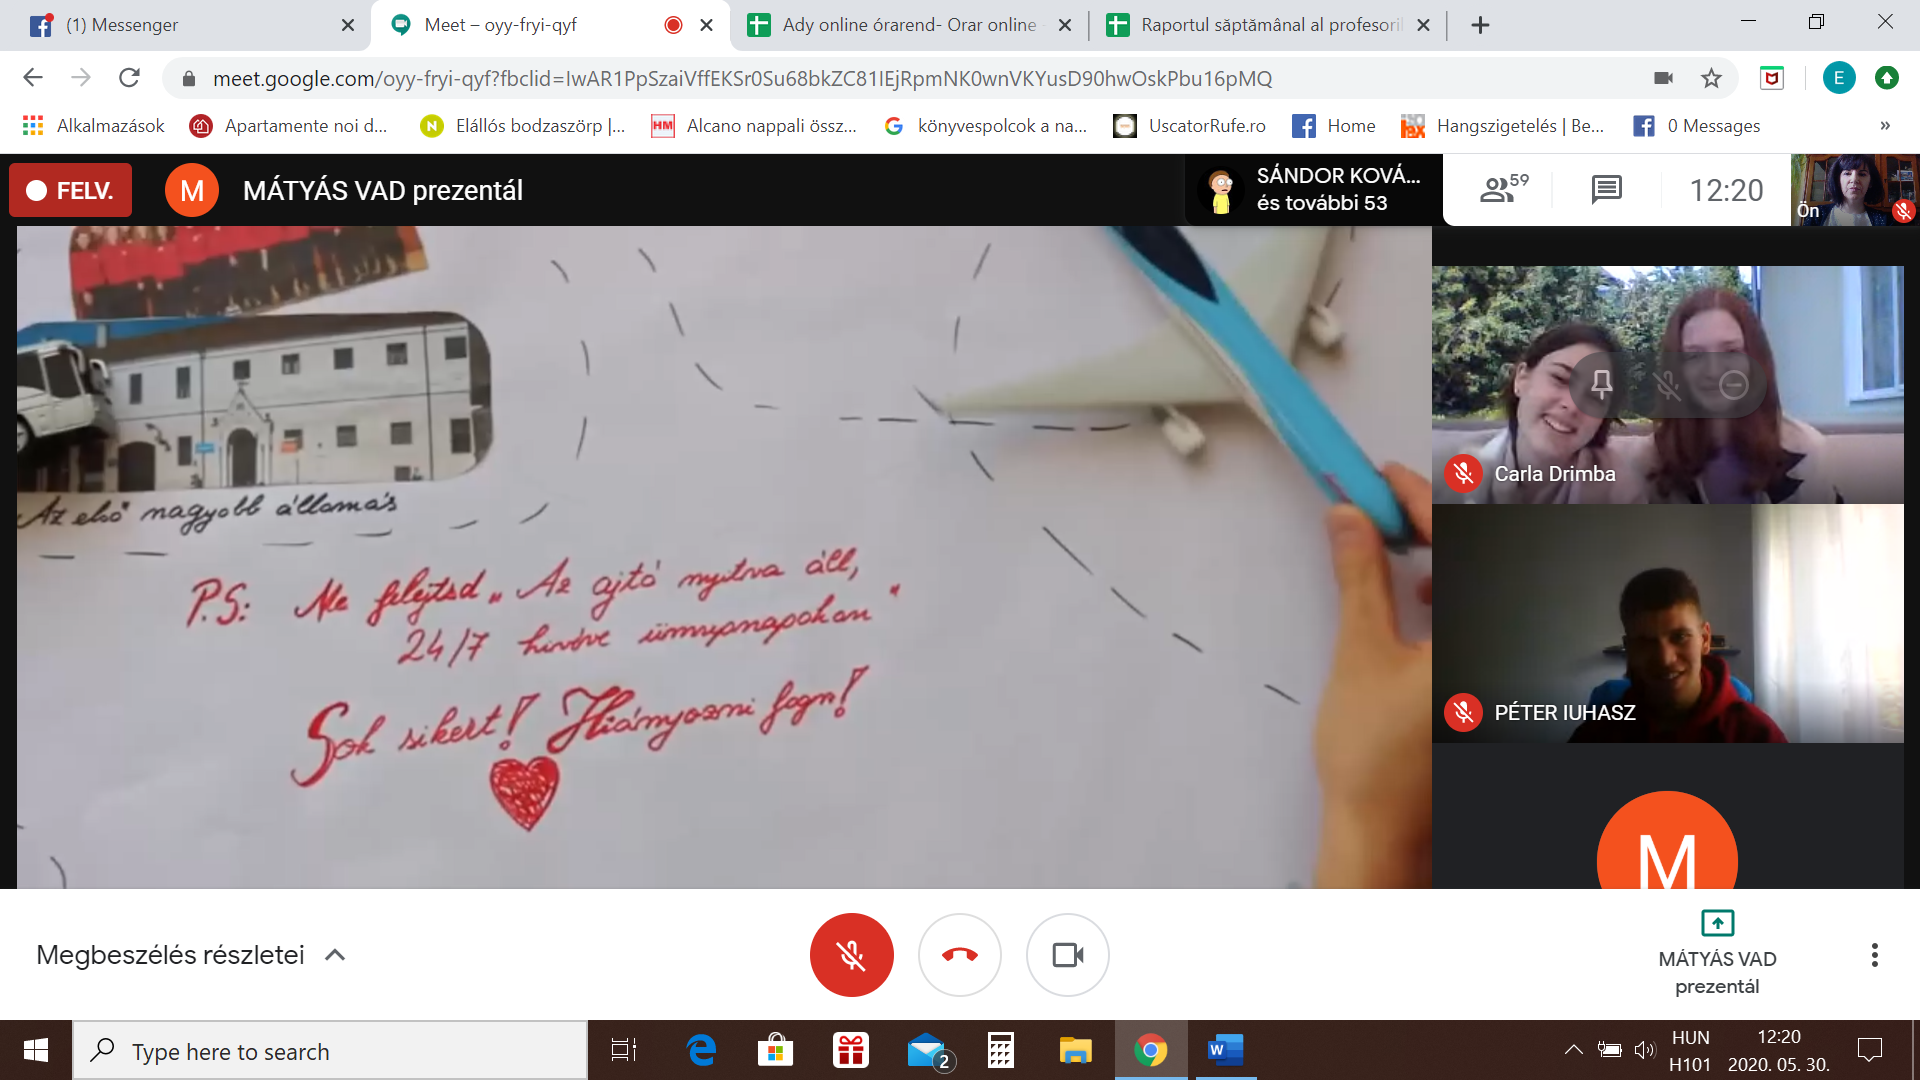Toggle the camera on or off
The width and height of the screenshot is (1920, 1080).
[1067, 955]
